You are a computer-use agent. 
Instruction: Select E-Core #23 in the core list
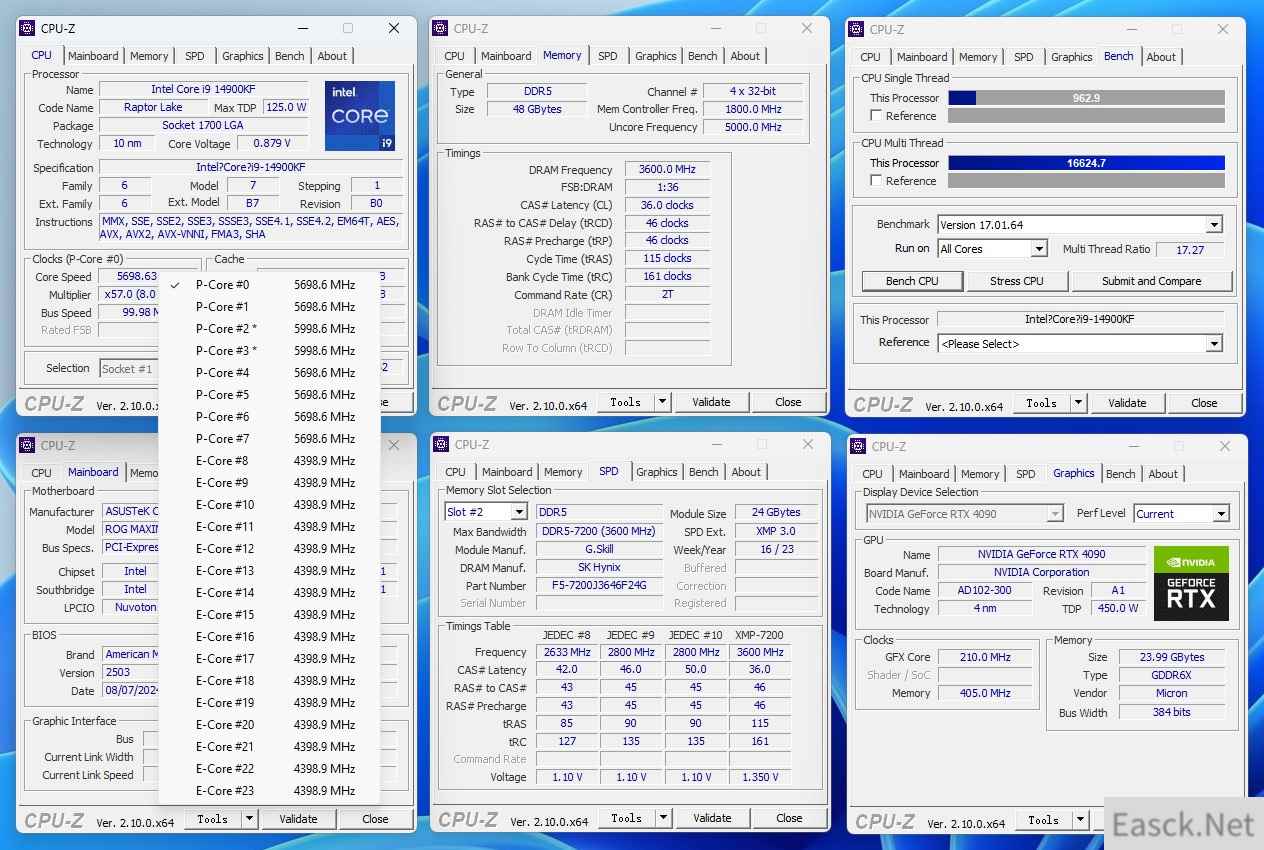pos(269,791)
